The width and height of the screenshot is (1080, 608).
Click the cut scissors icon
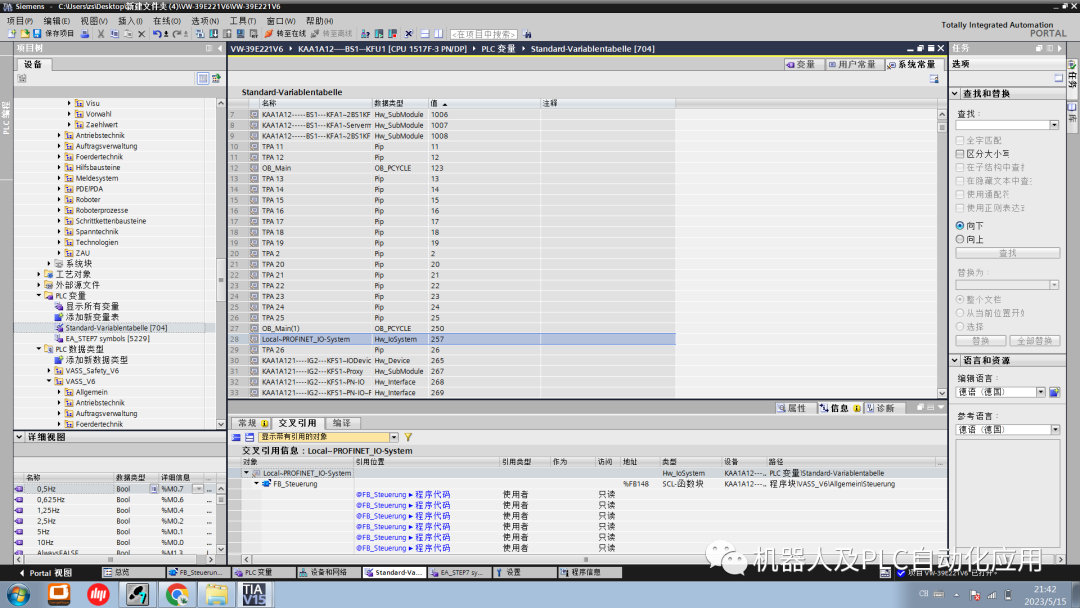point(101,34)
